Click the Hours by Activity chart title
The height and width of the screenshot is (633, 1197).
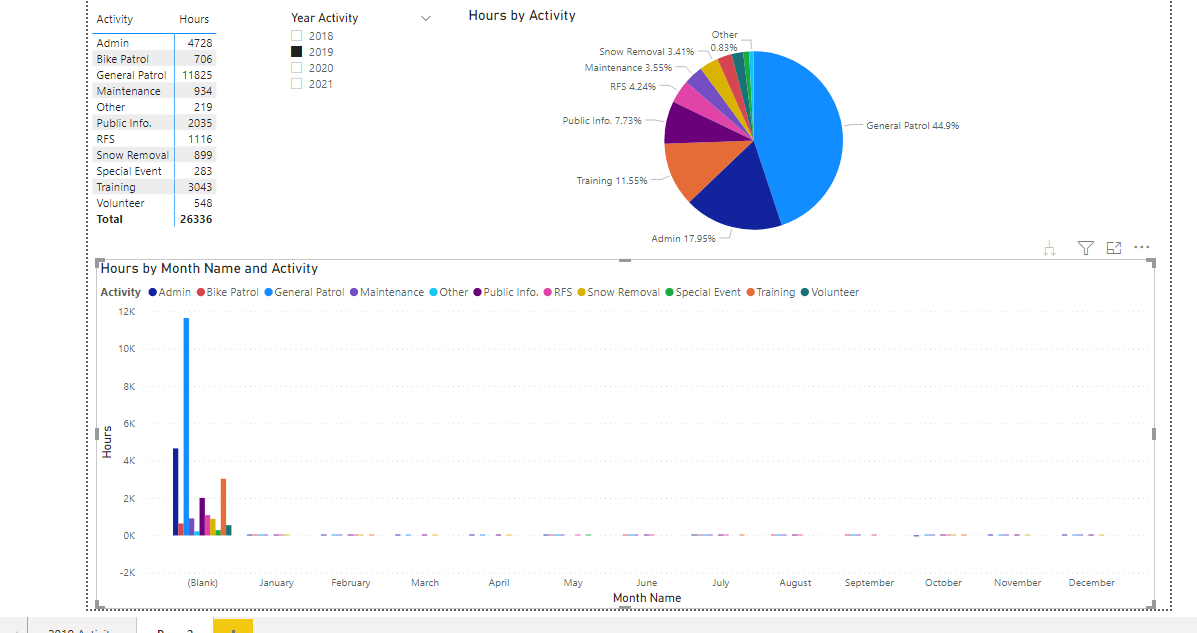click(522, 15)
